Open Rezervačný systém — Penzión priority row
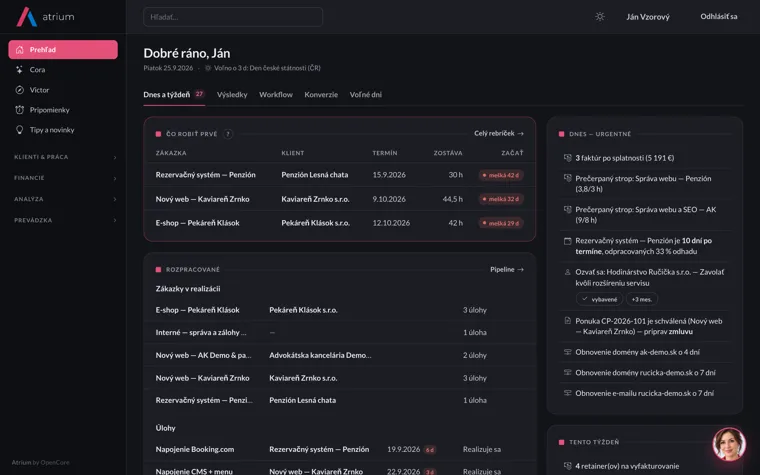 (339, 175)
